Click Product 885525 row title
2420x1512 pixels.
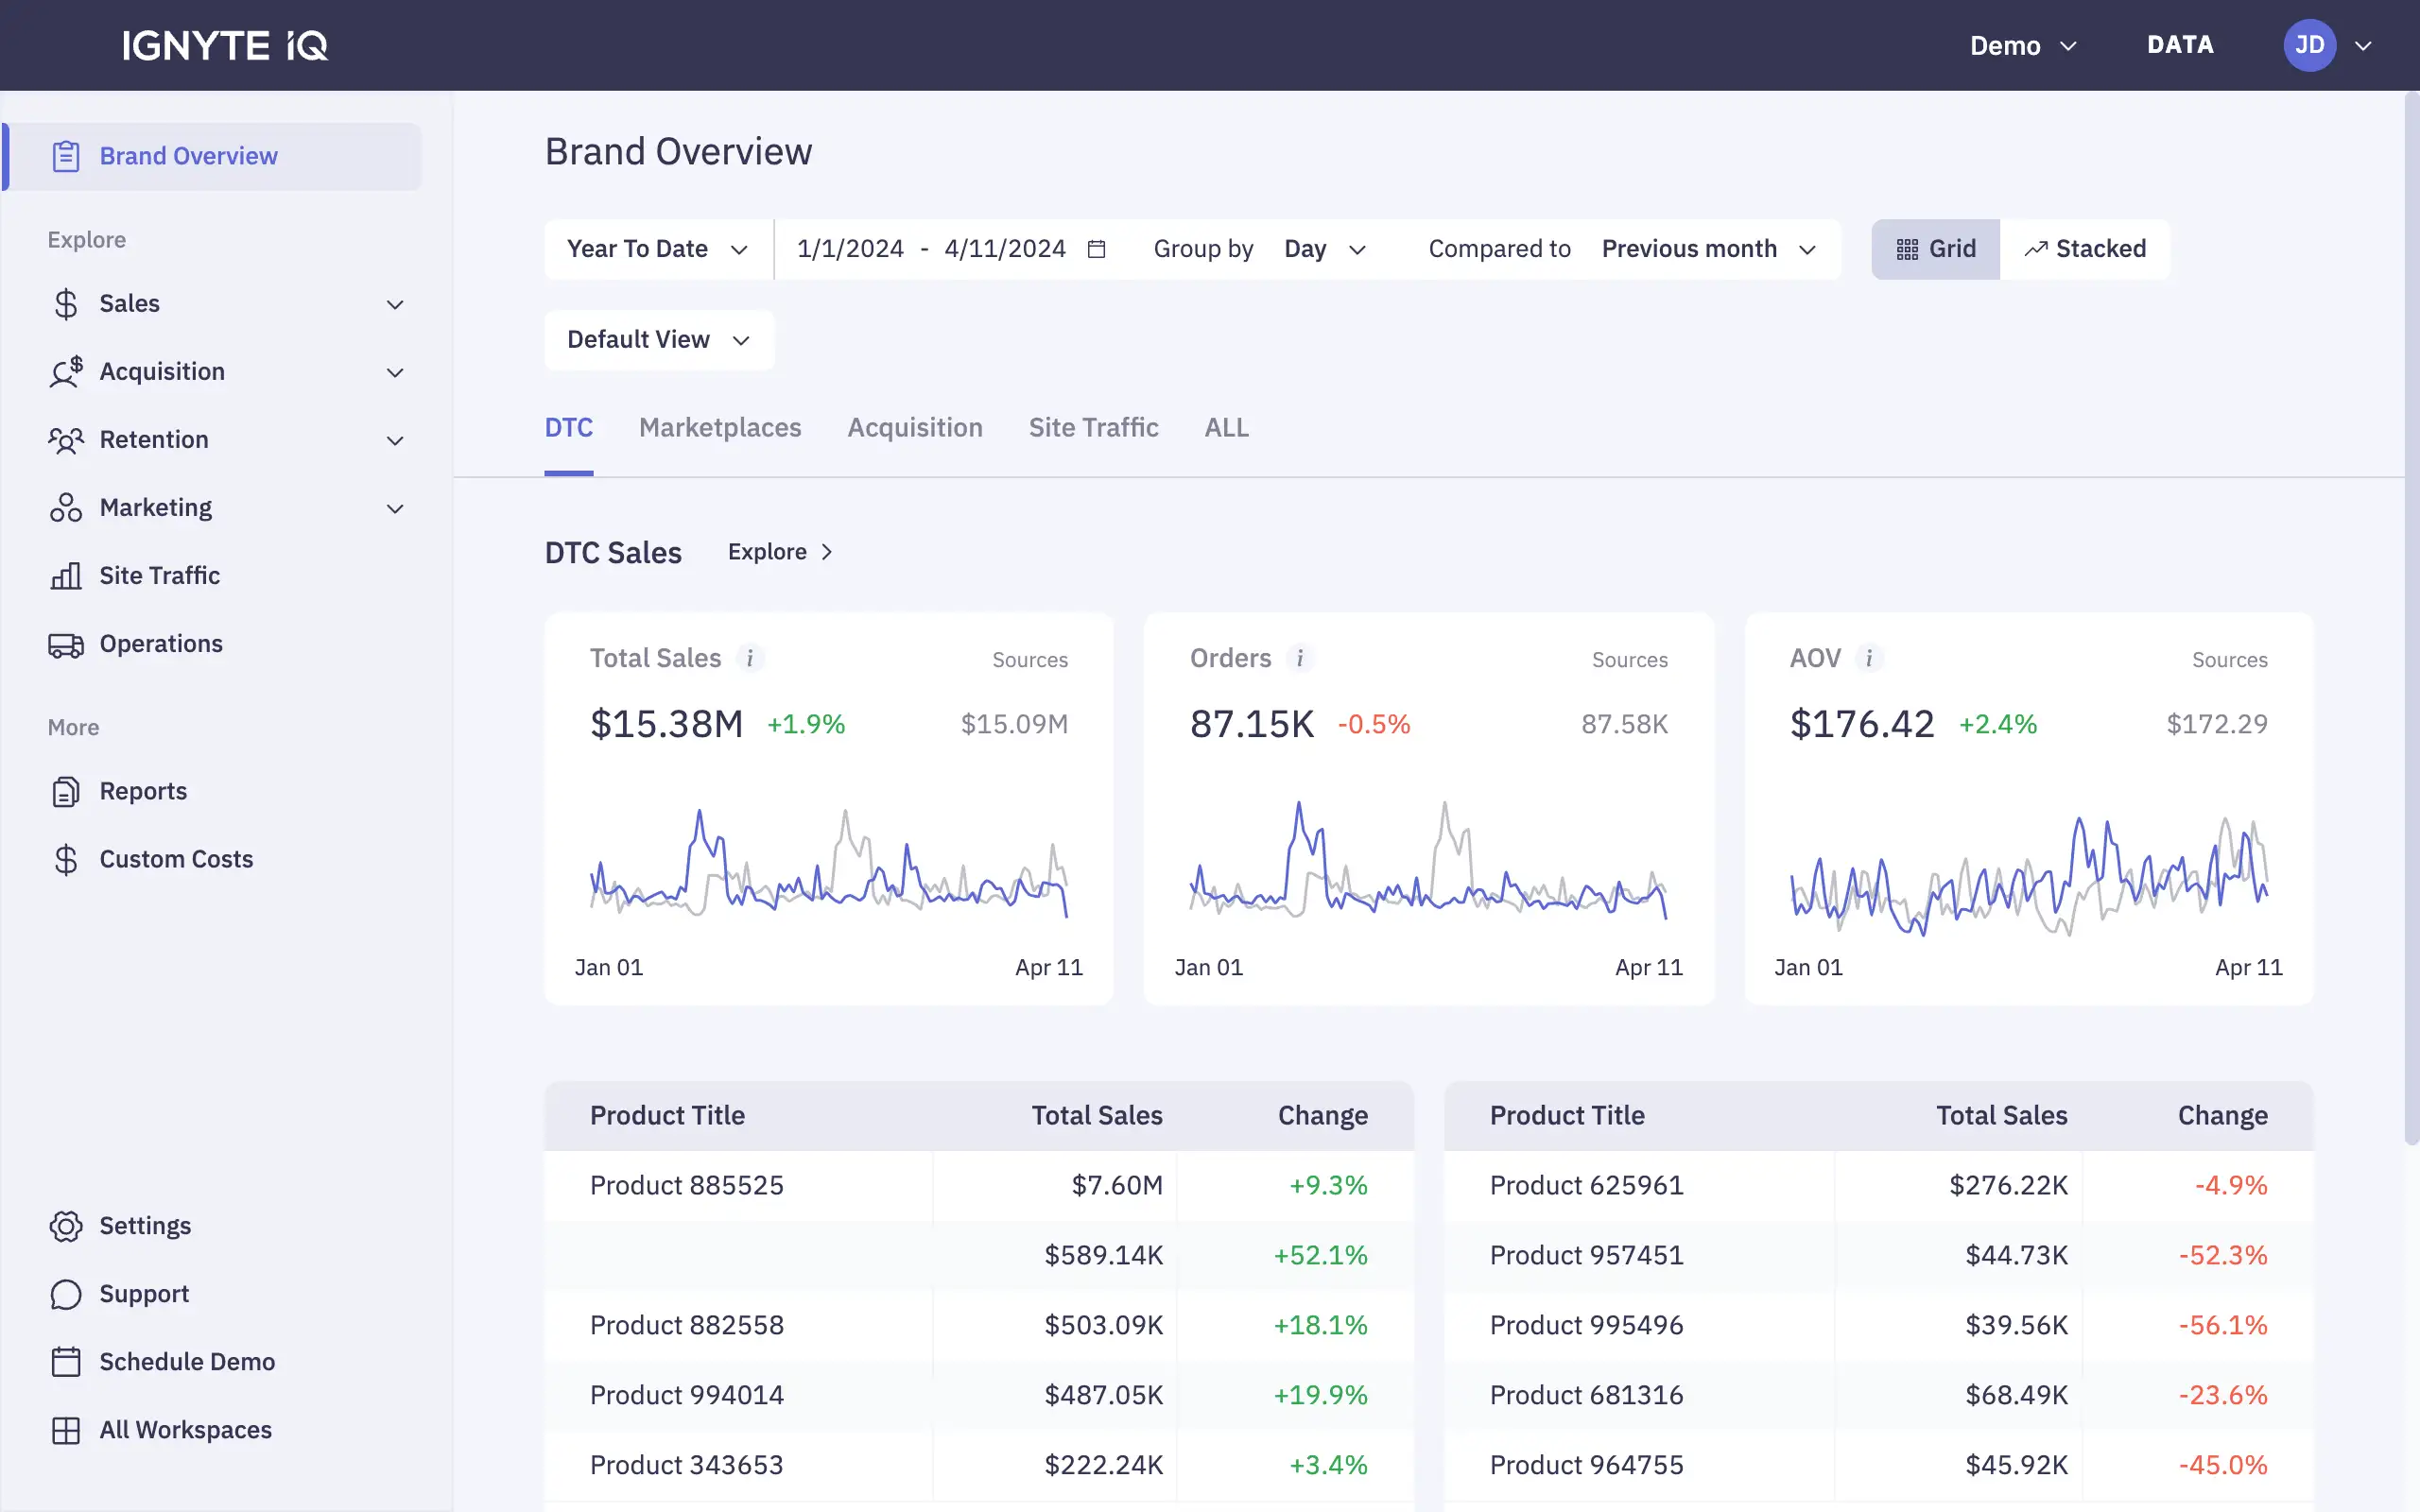[x=687, y=1186]
